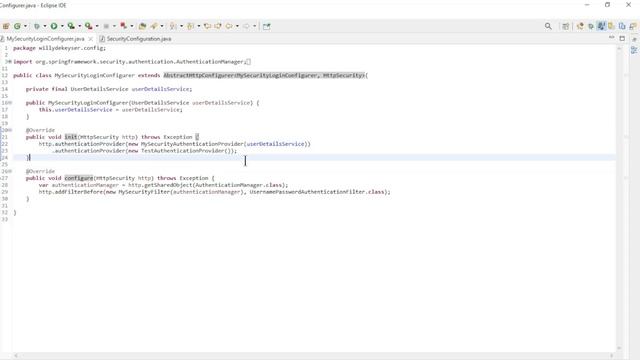Click the highlighted AbstractHttpConfigurer type text
The width and height of the screenshot is (640, 360).
click(264, 76)
